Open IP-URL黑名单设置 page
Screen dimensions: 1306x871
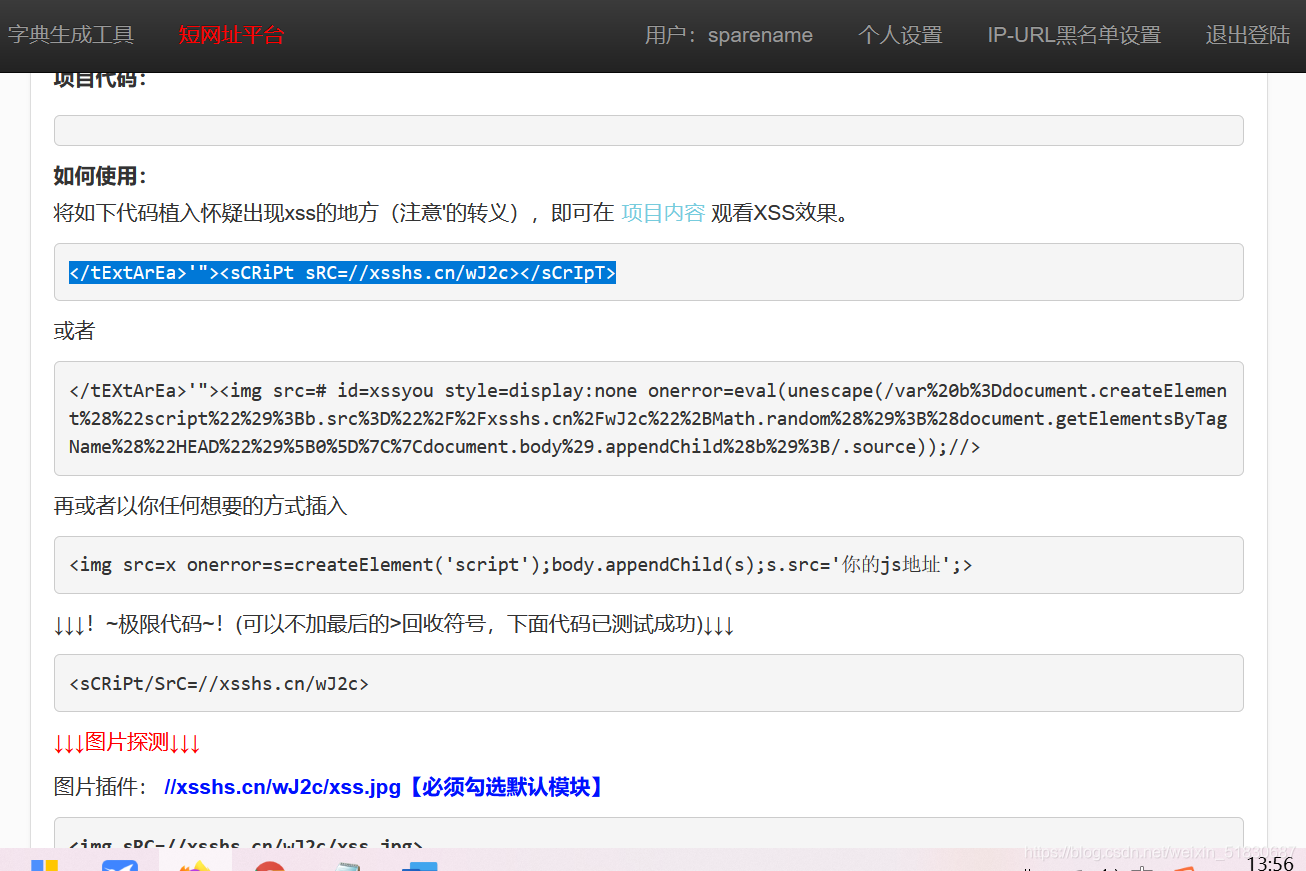pyautogui.click(x=1074, y=35)
